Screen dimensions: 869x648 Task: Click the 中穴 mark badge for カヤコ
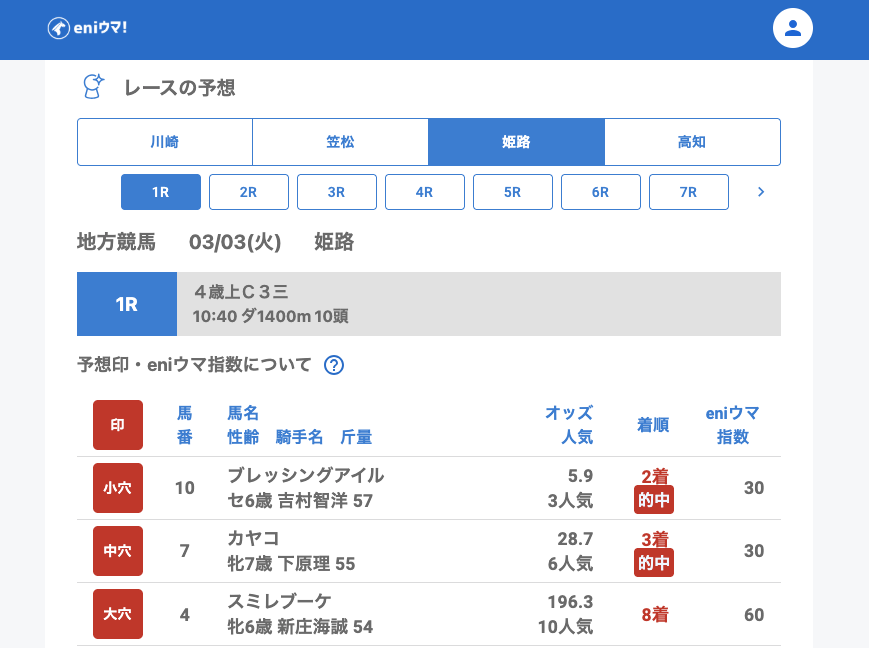[x=118, y=551]
